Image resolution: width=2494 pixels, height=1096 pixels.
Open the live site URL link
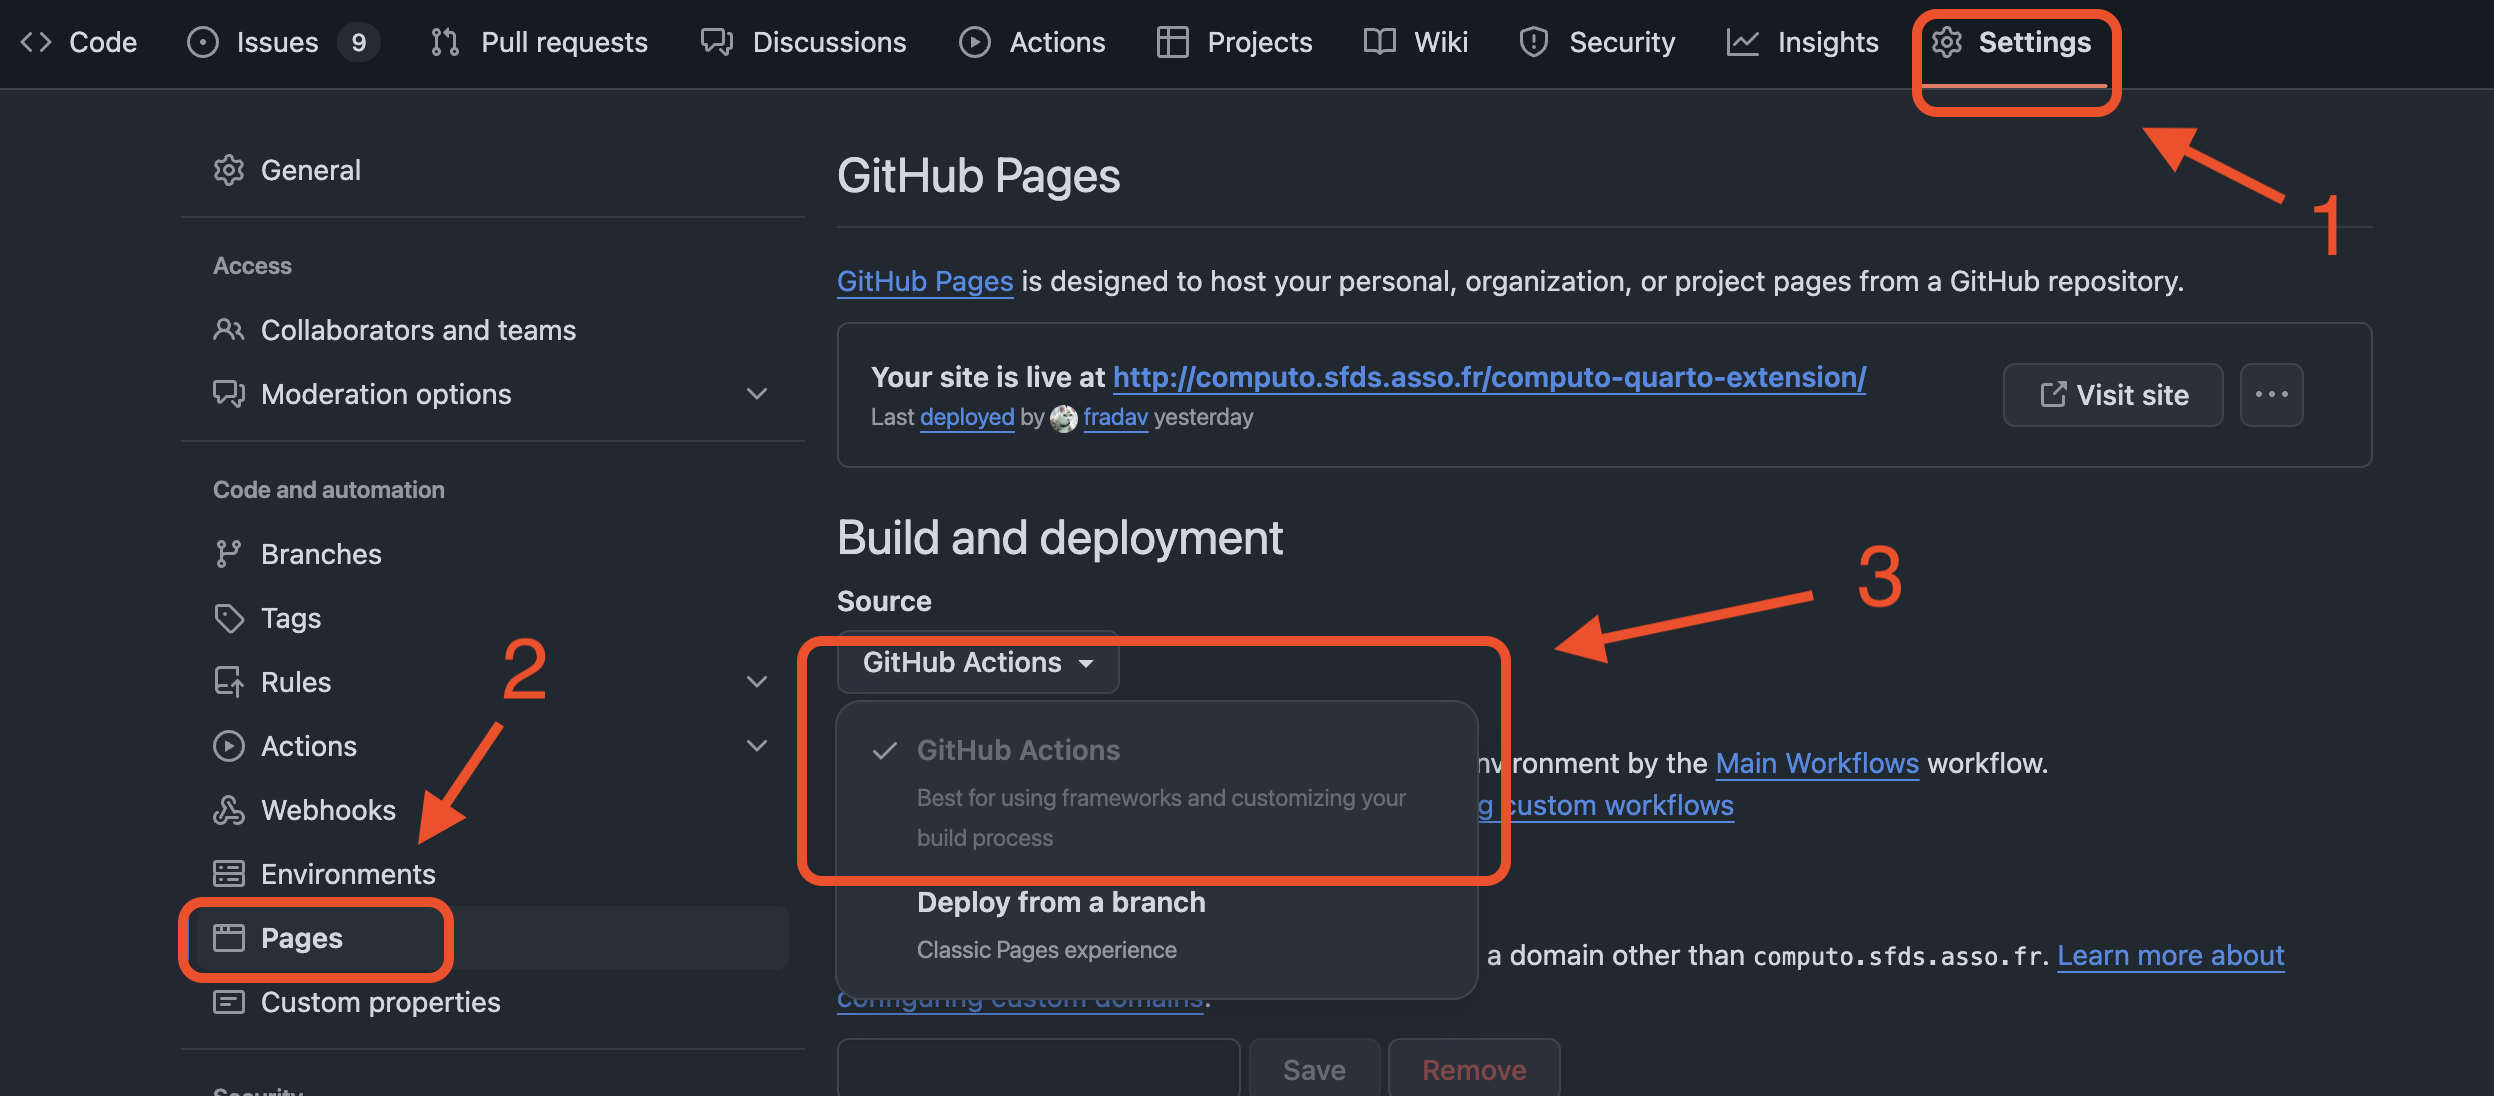[x=1489, y=377]
